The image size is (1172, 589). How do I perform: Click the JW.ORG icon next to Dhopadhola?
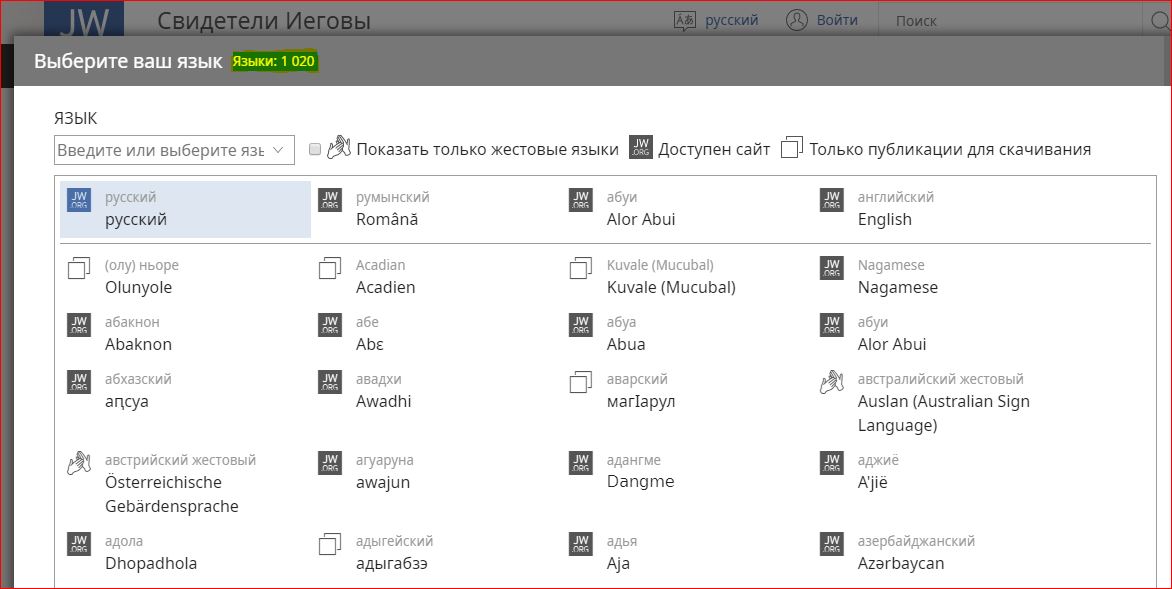[x=78, y=544]
